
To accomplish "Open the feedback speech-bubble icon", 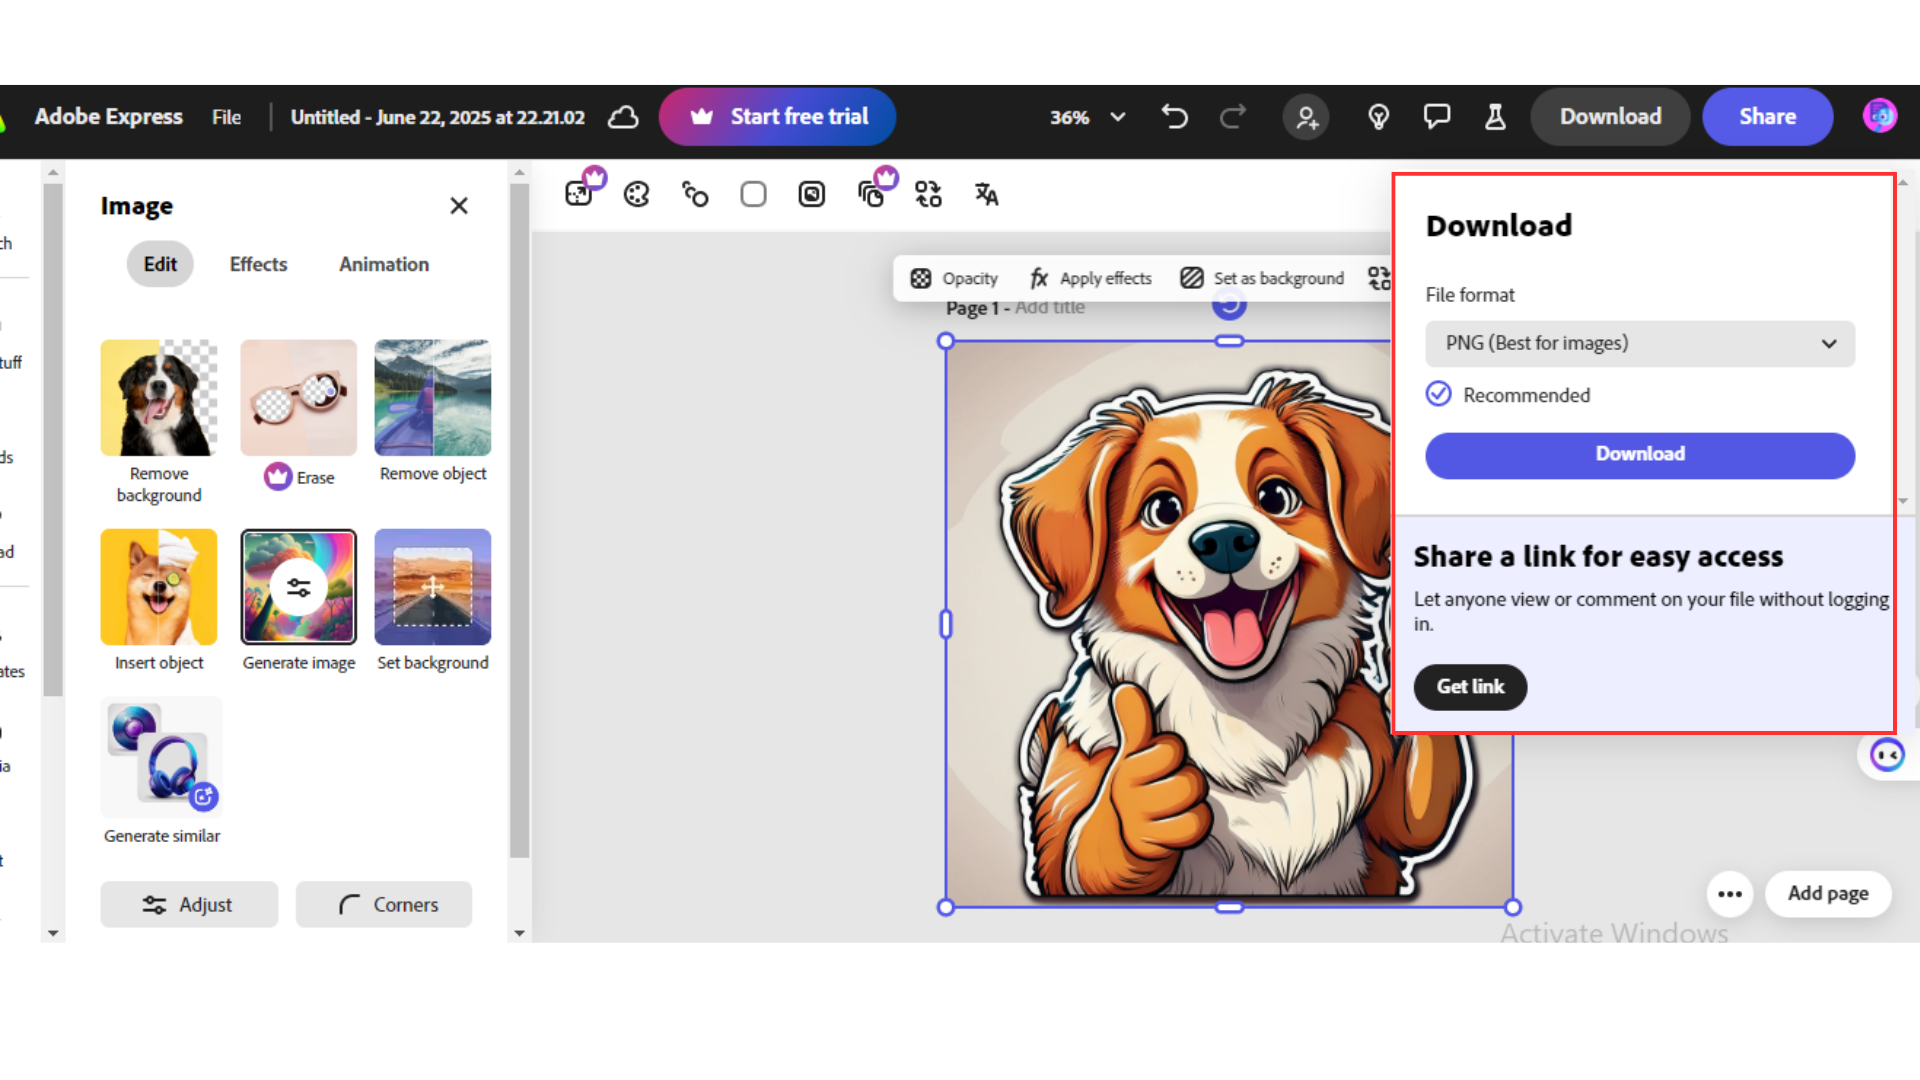I will point(1437,117).
